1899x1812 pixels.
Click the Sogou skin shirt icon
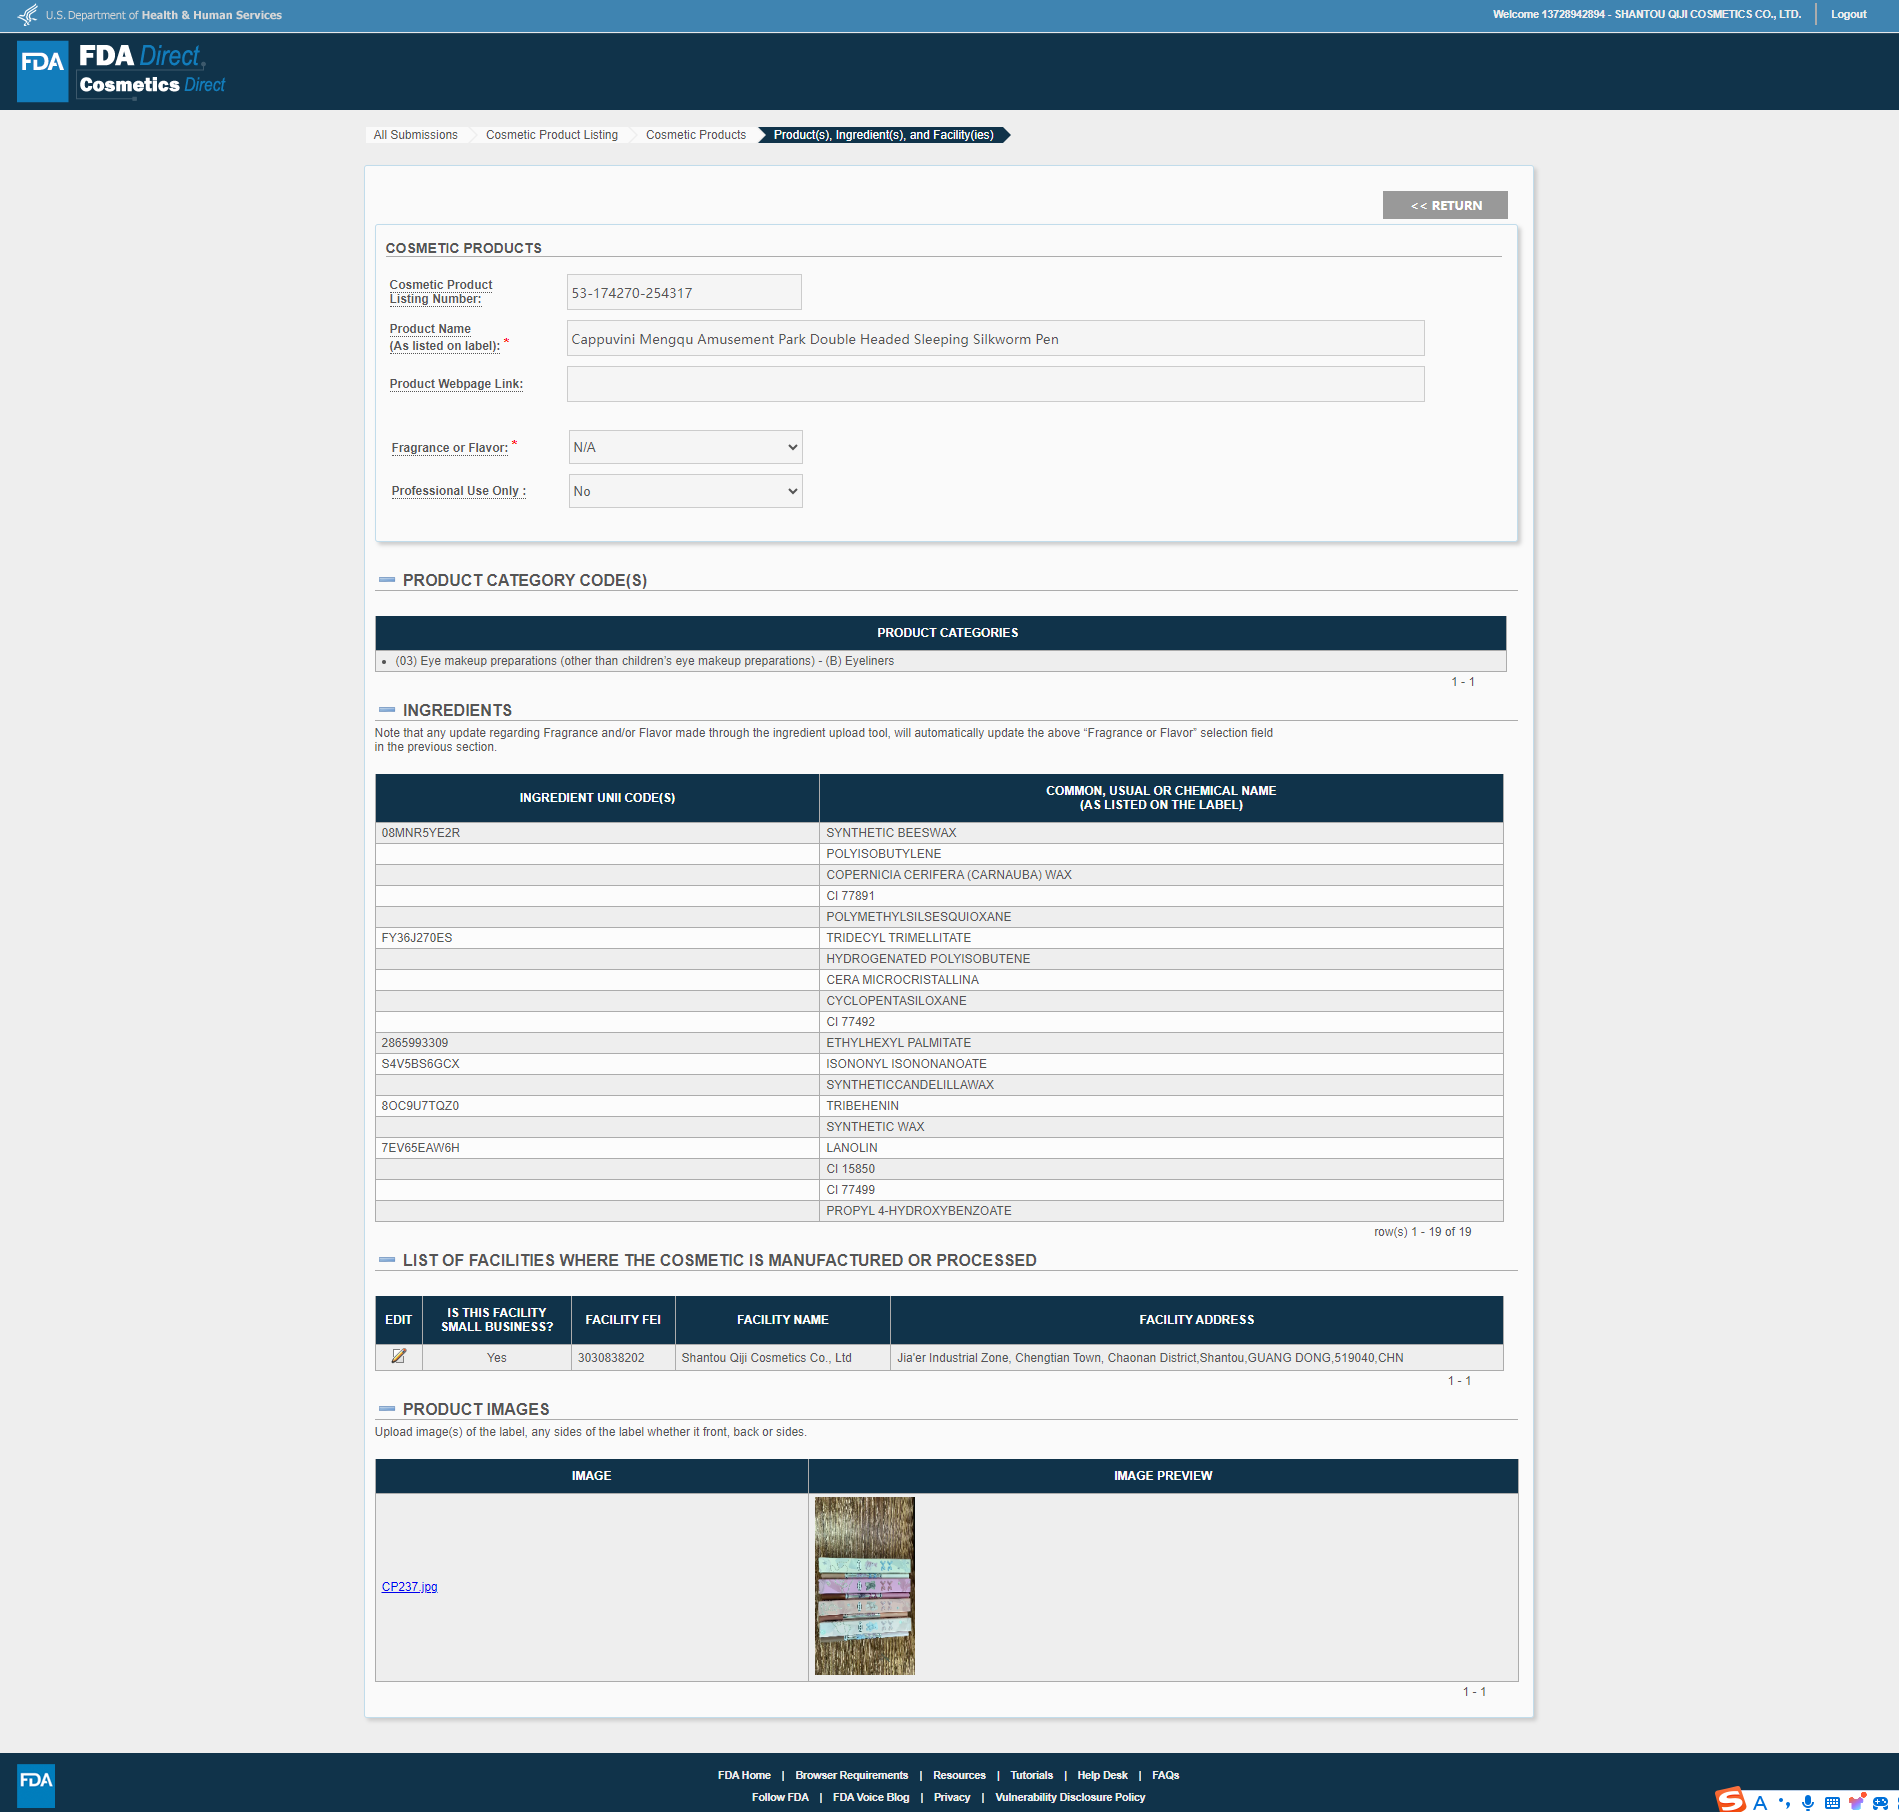[x=1857, y=1802]
